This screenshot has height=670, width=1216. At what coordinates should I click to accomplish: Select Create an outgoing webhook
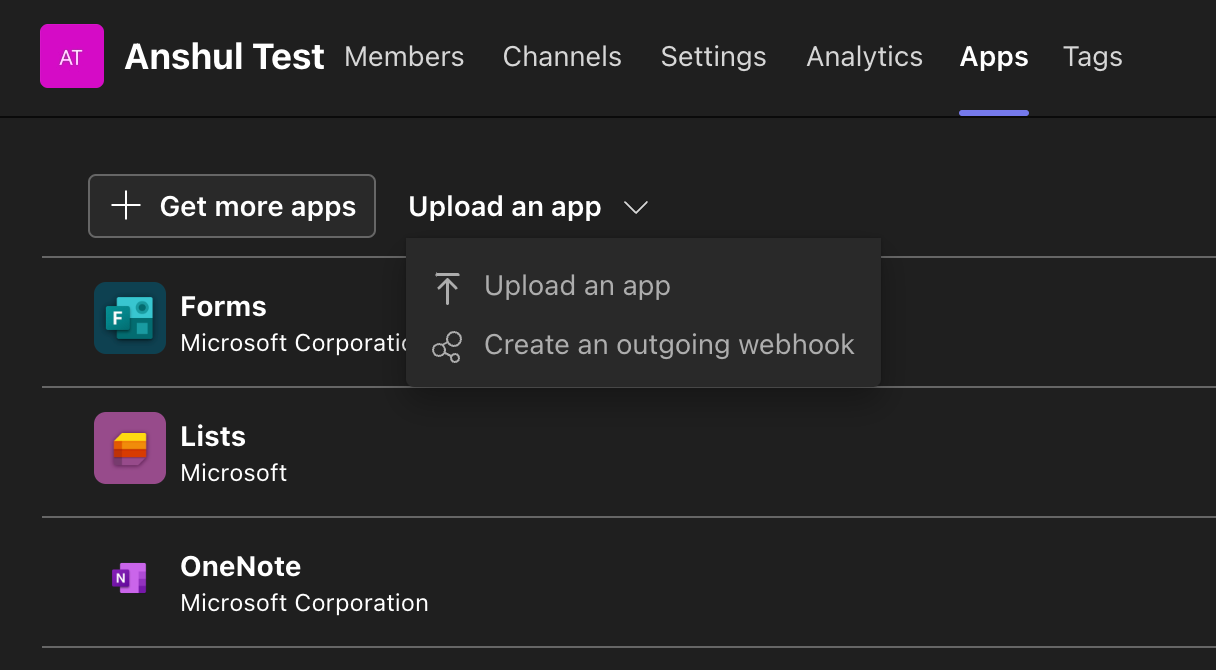tap(643, 345)
